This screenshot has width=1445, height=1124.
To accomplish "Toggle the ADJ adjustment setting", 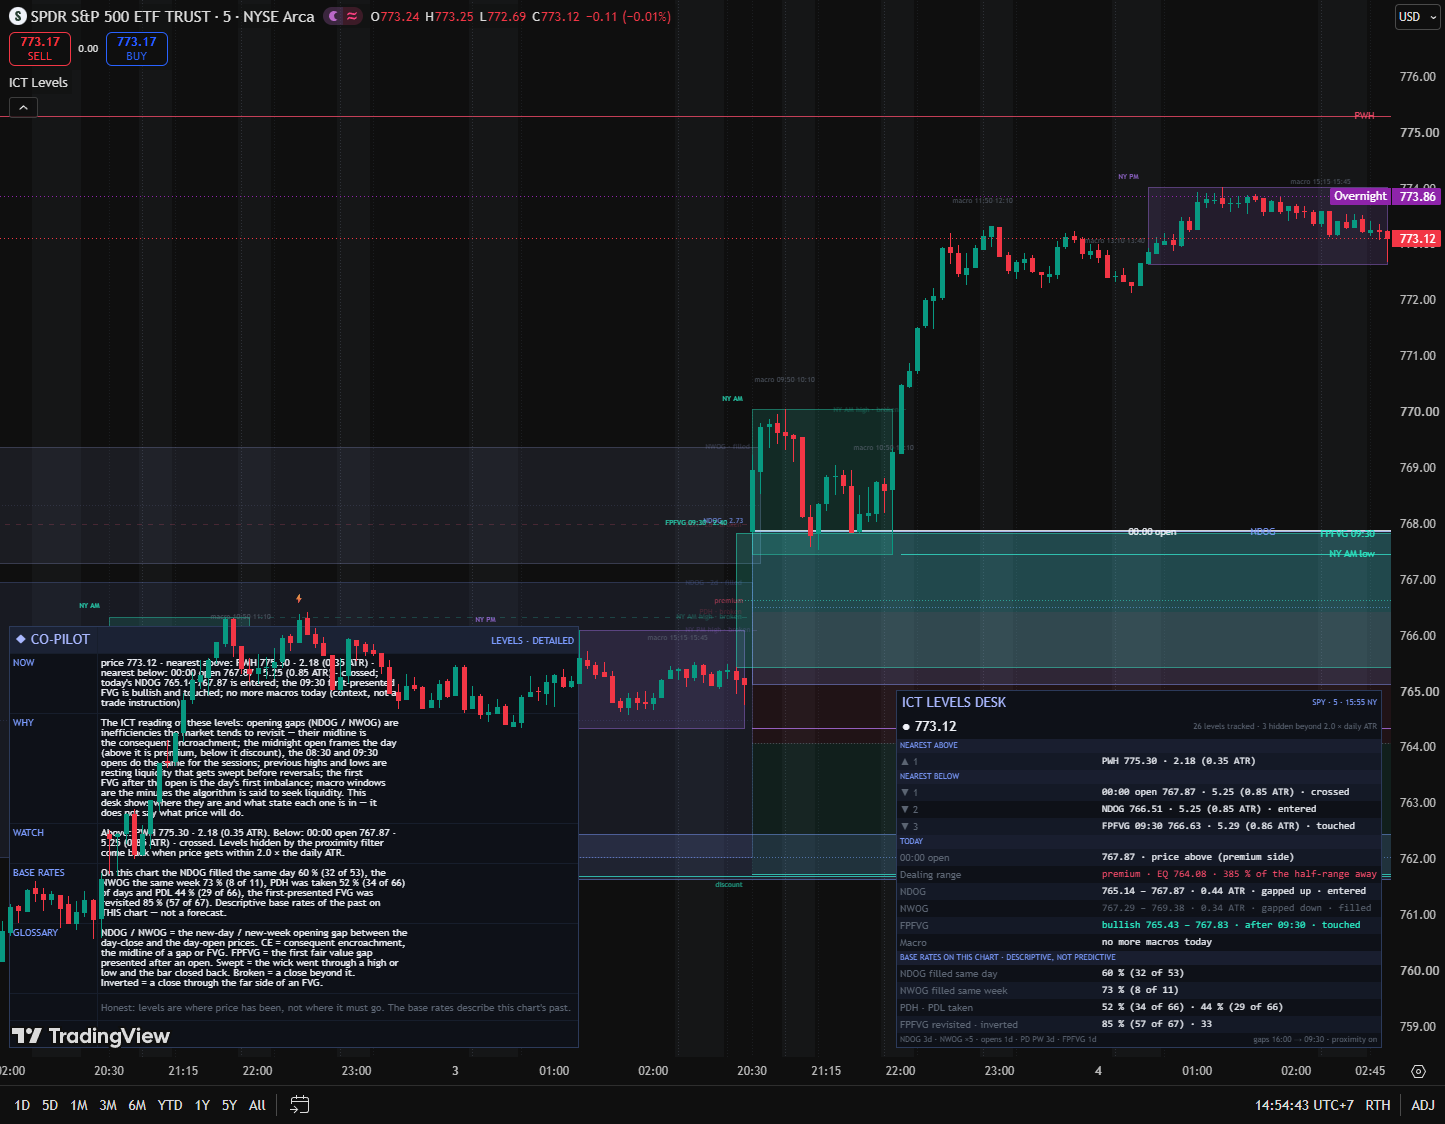I will point(1423,1105).
